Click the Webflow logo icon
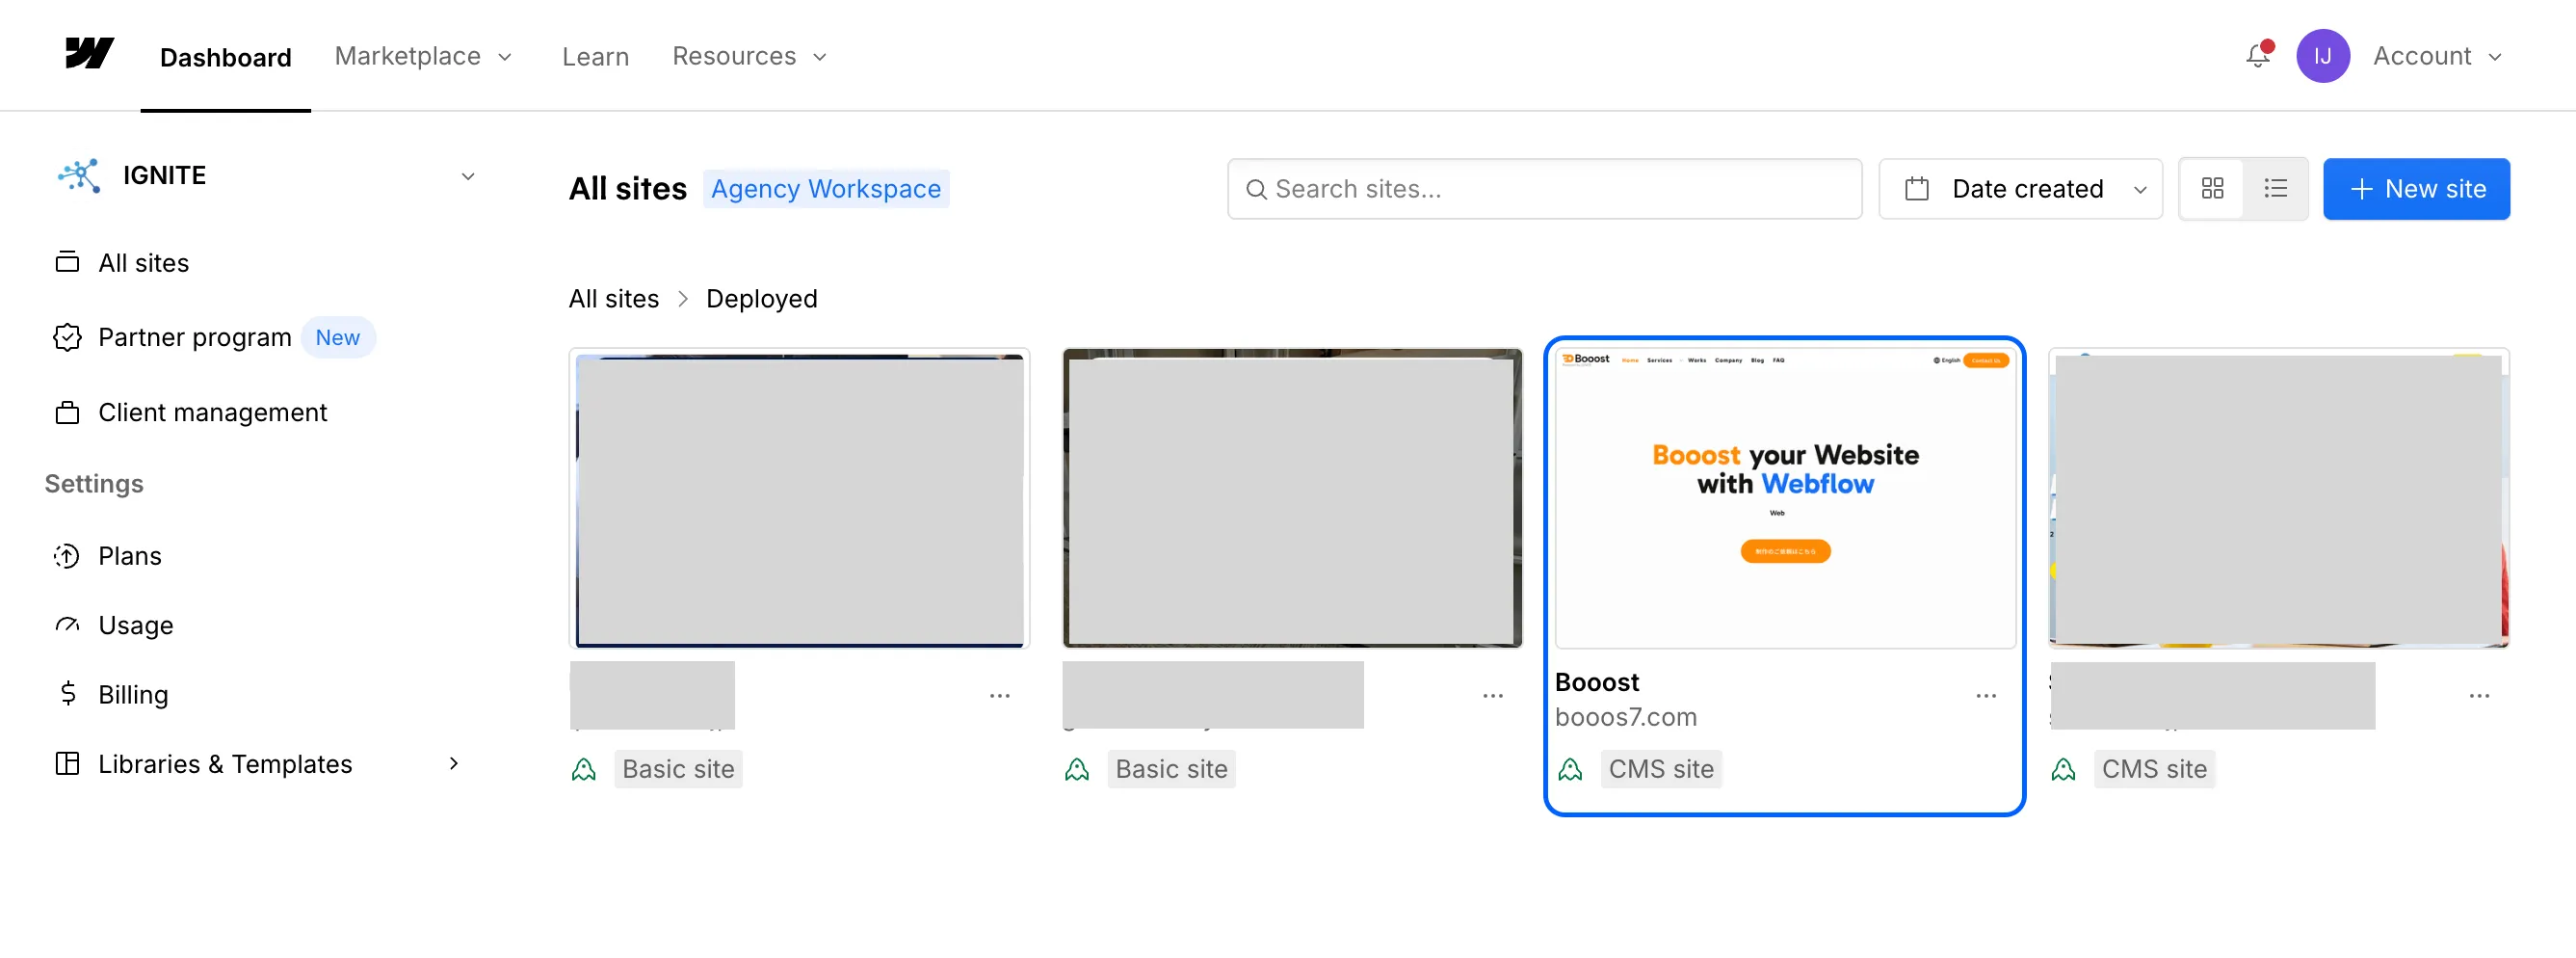This screenshot has height=958, width=2576. point(89,53)
